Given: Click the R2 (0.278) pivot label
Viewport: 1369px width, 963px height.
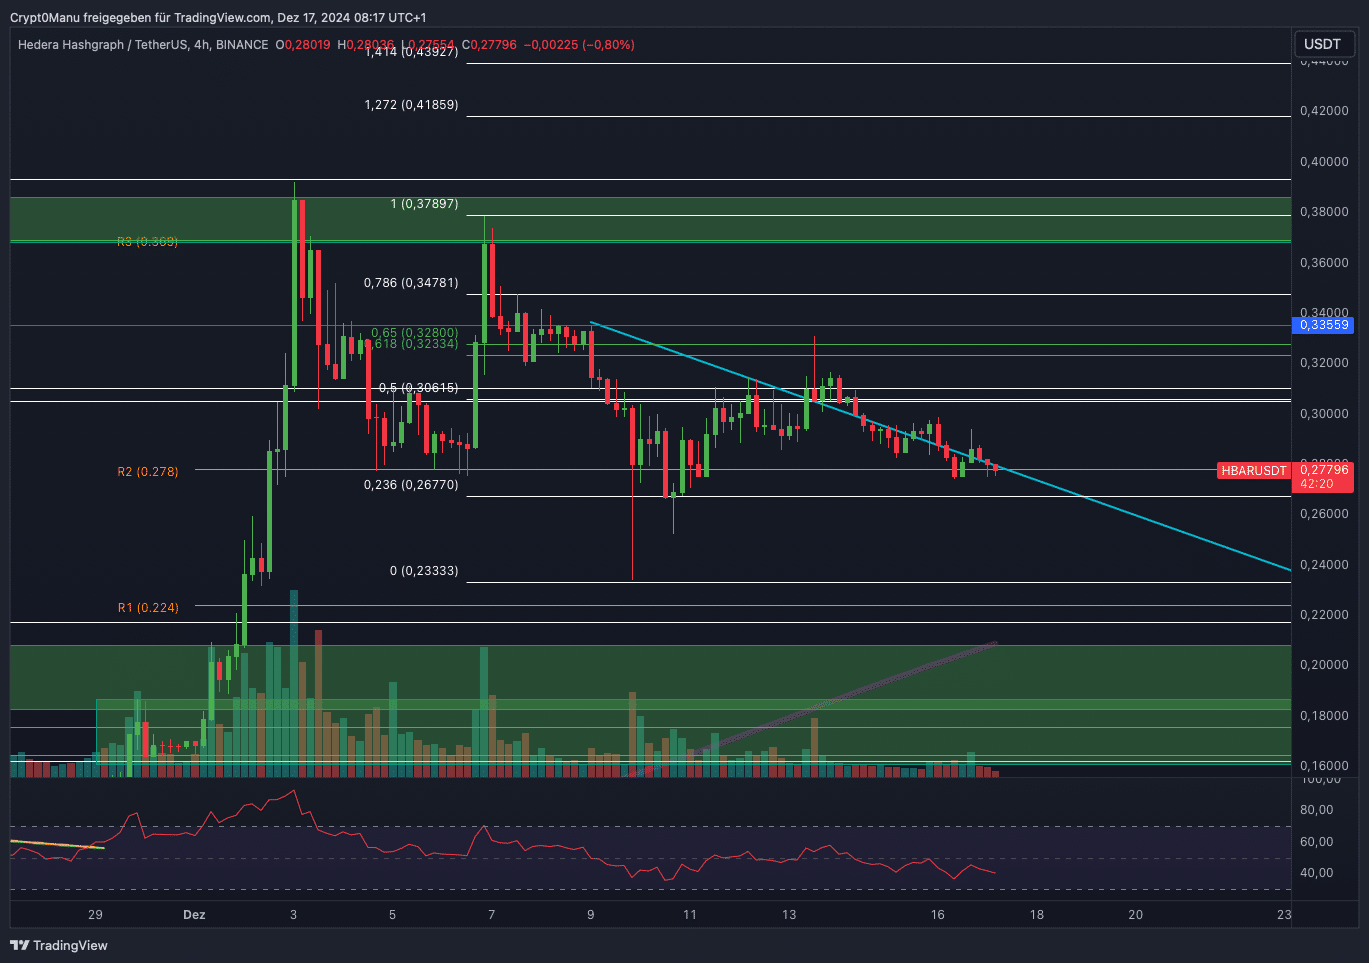Looking at the screenshot, I should coord(148,471).
